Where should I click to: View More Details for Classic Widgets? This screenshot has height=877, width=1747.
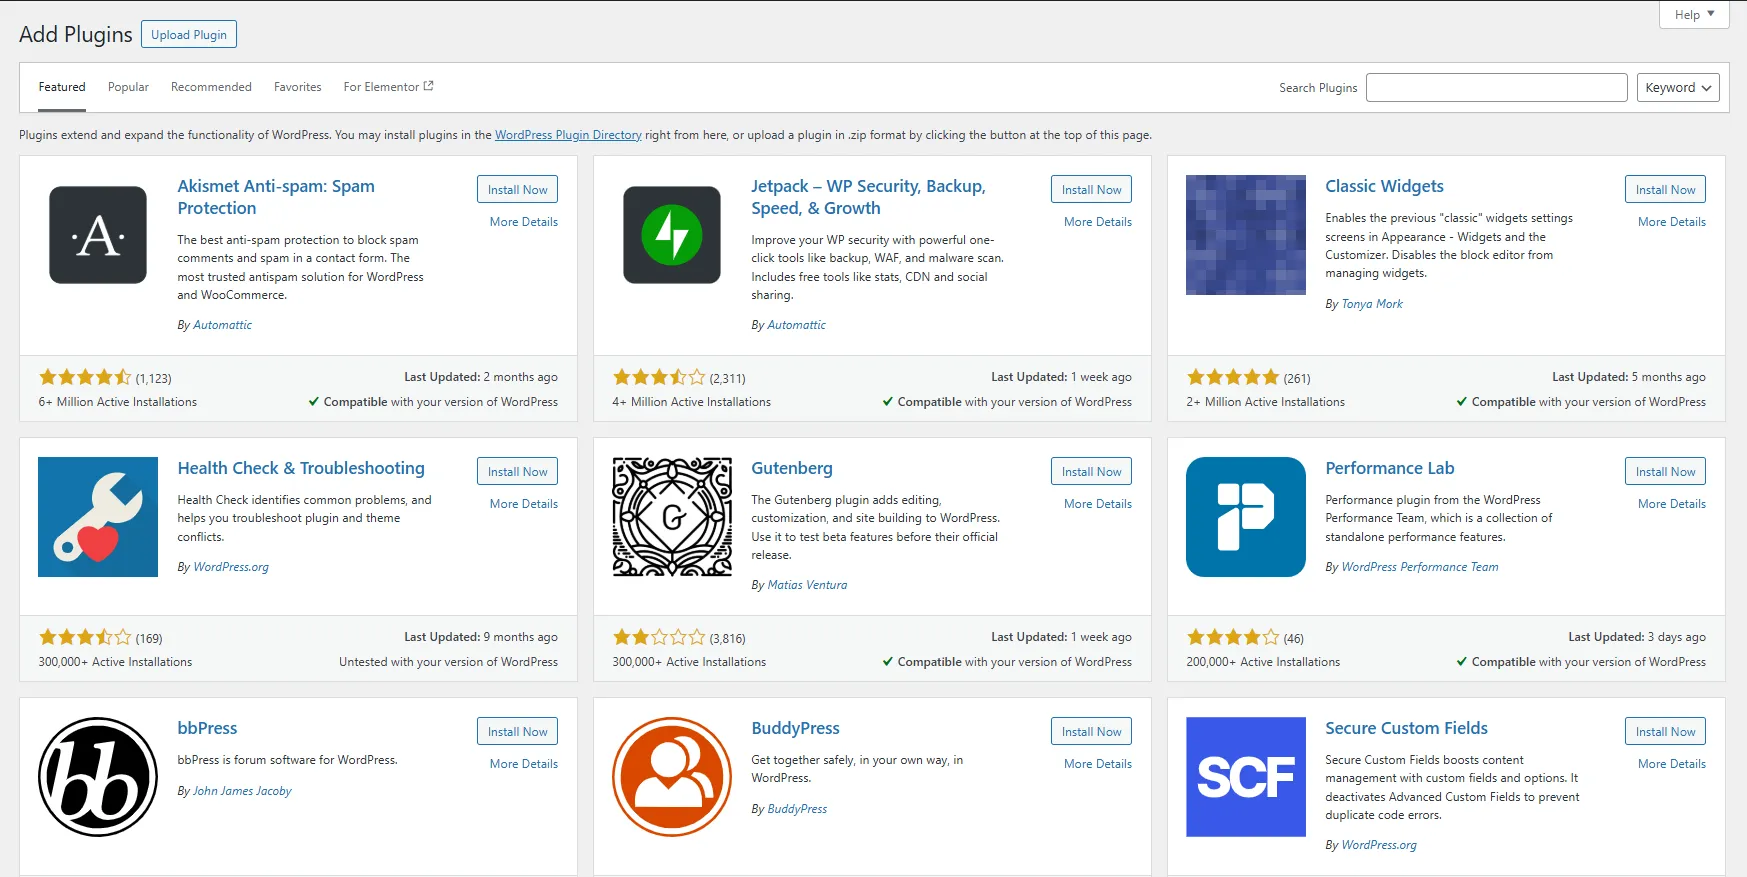[1672, 222]
